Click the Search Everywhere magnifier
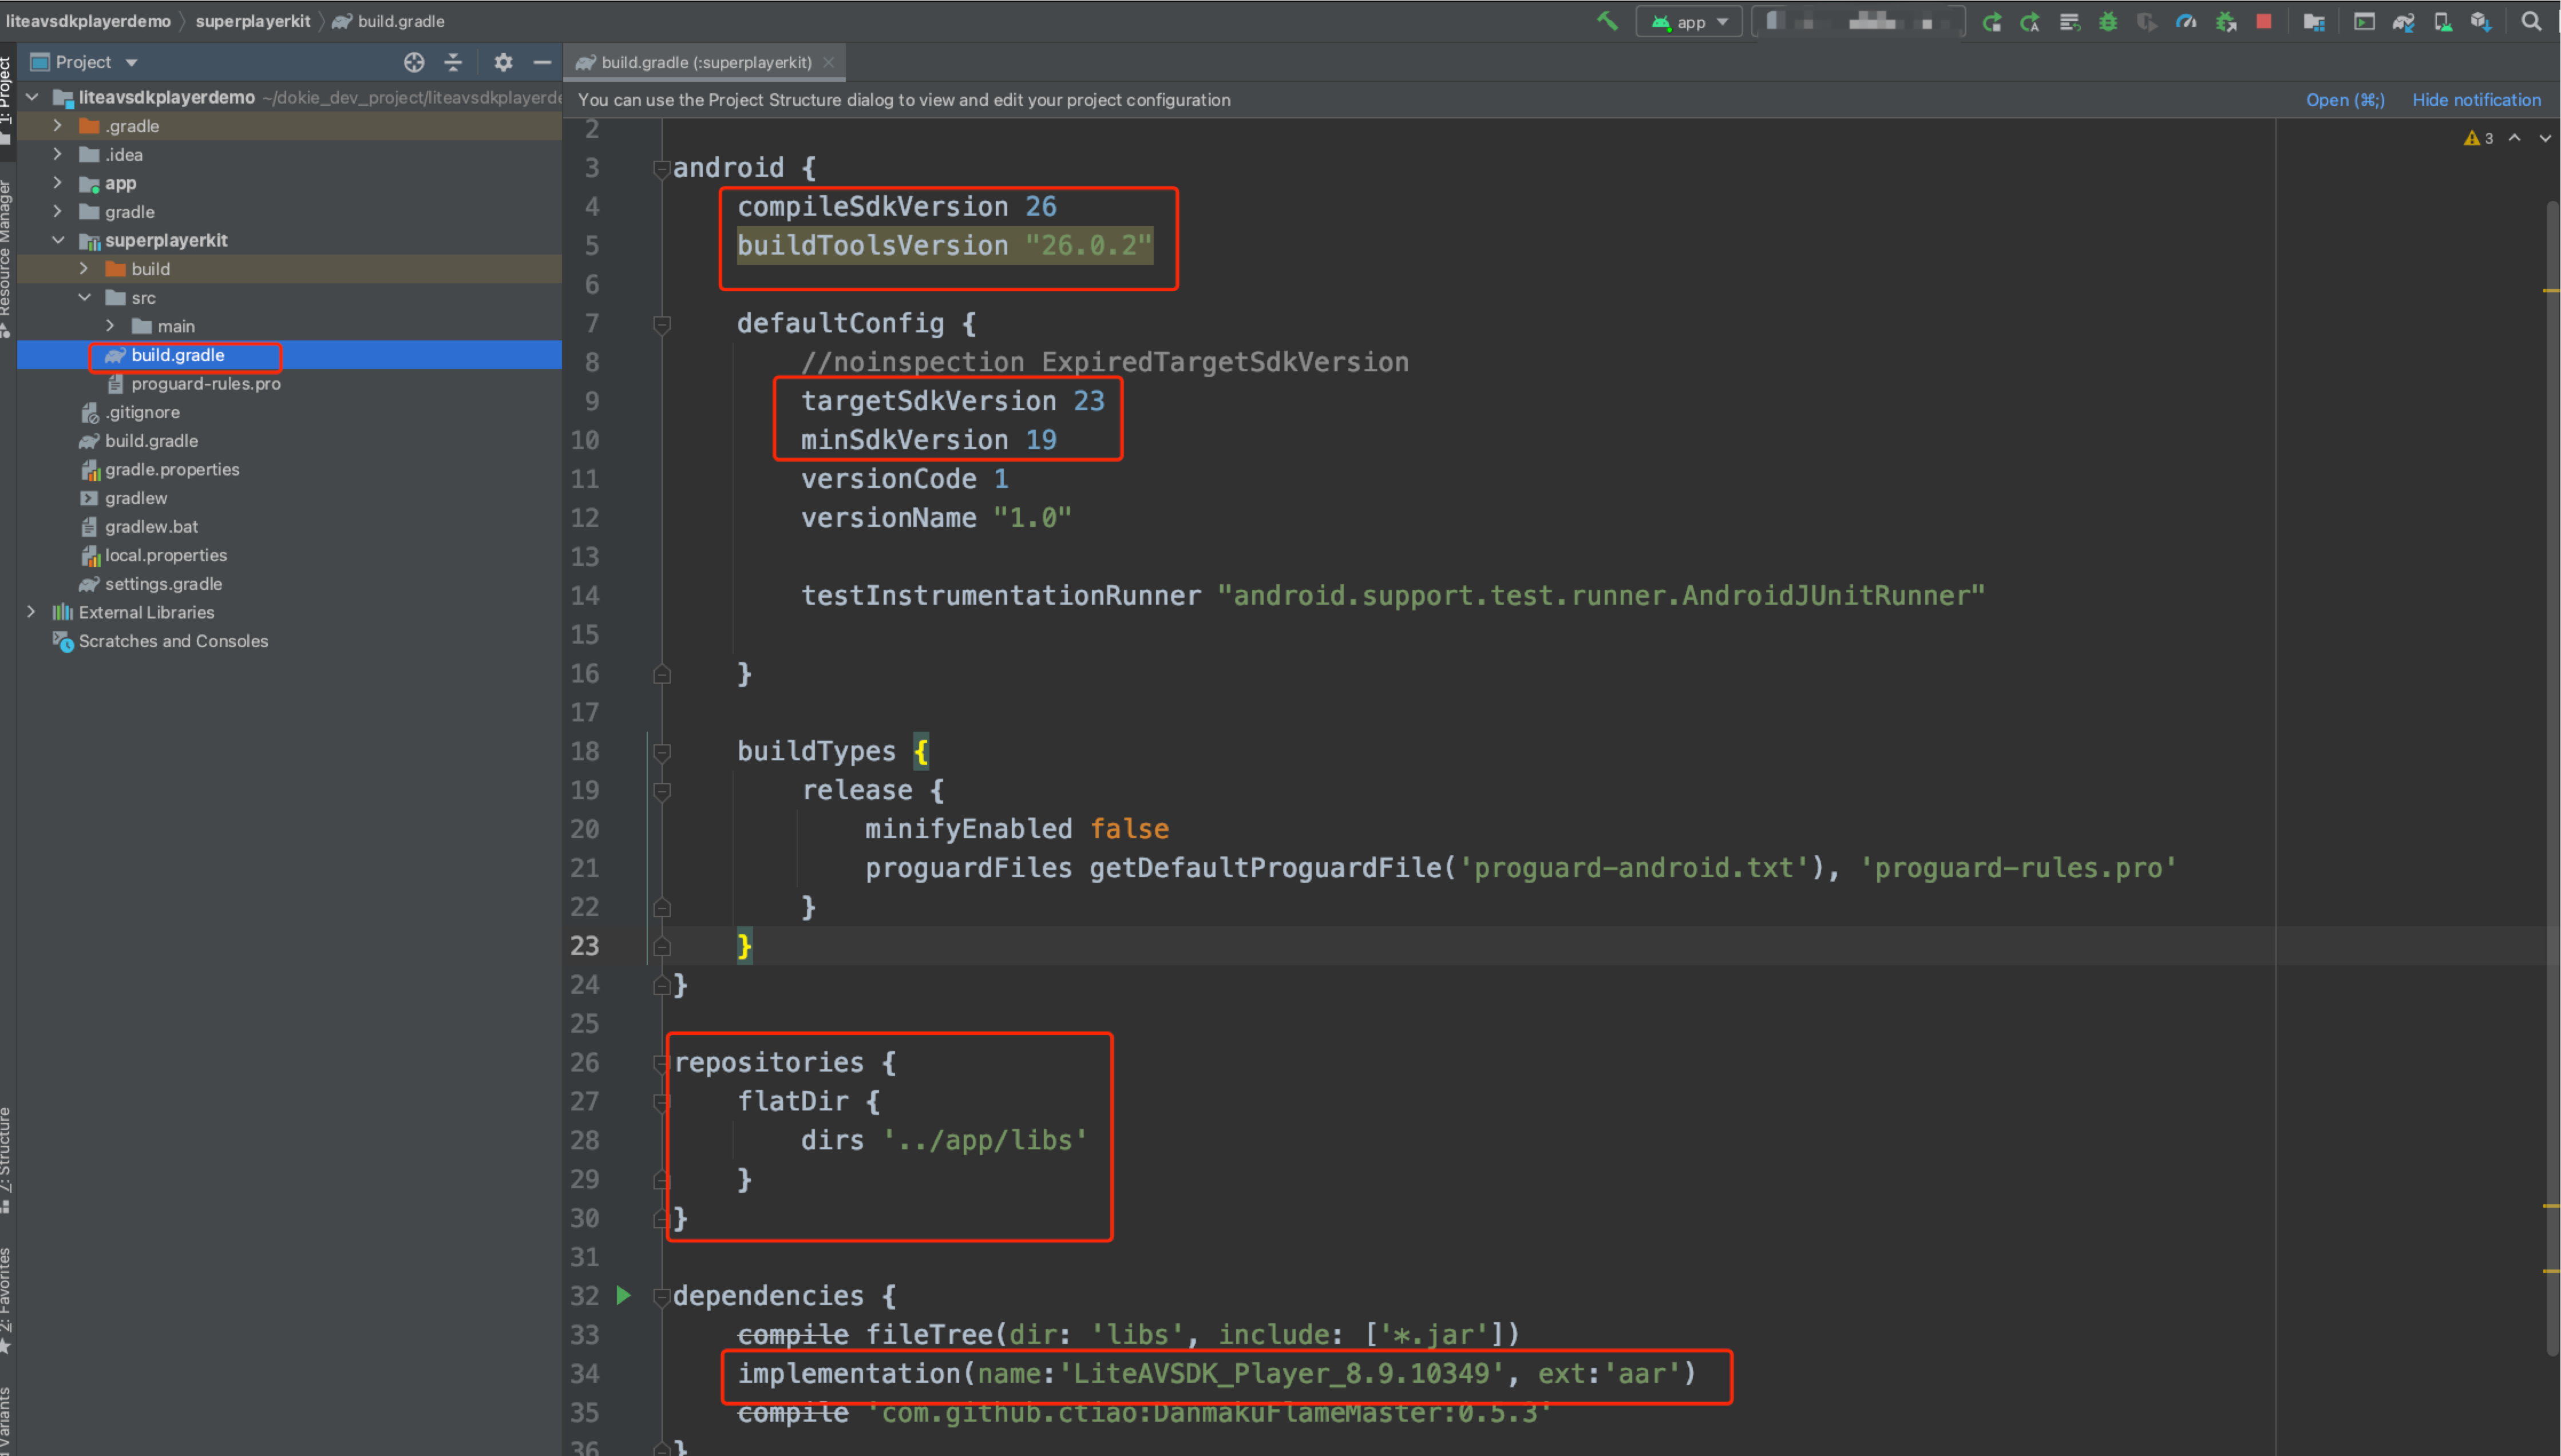This screenshot has height=1456, width=2561. [2531, 21]
